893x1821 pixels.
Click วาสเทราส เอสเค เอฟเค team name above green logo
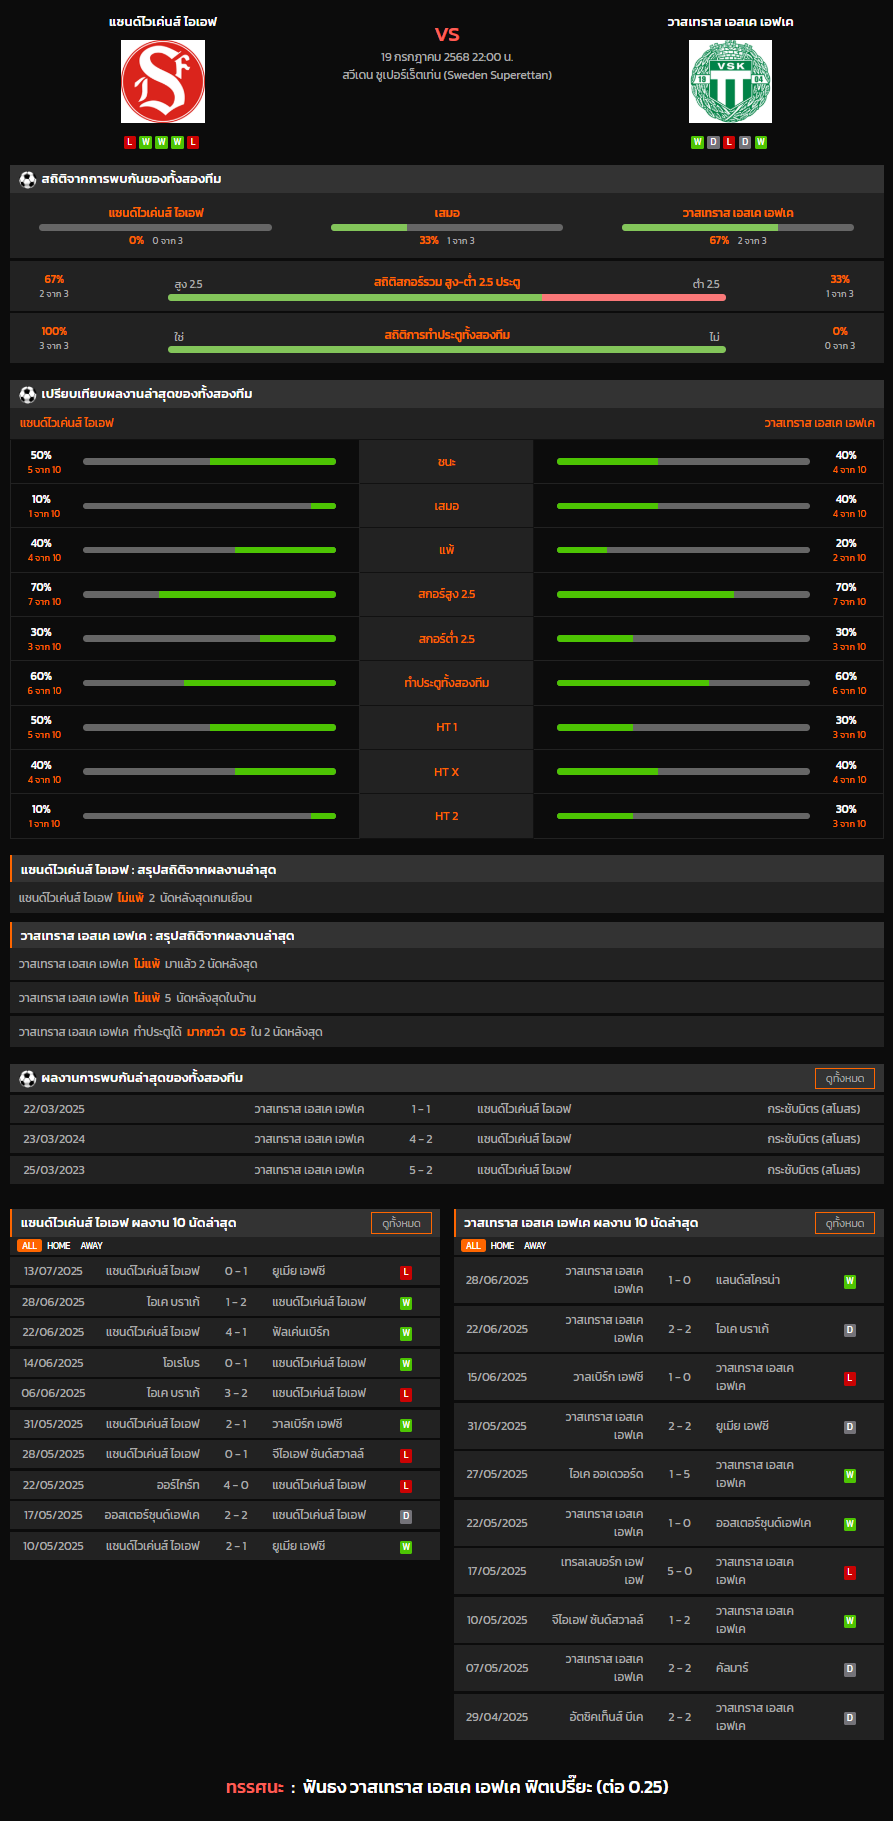[x=731, y=22]
